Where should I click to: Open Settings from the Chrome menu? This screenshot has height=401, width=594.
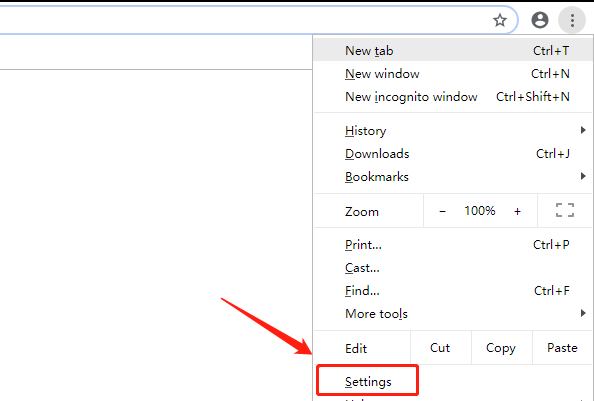pyautogui.click(x=368, y=381)
